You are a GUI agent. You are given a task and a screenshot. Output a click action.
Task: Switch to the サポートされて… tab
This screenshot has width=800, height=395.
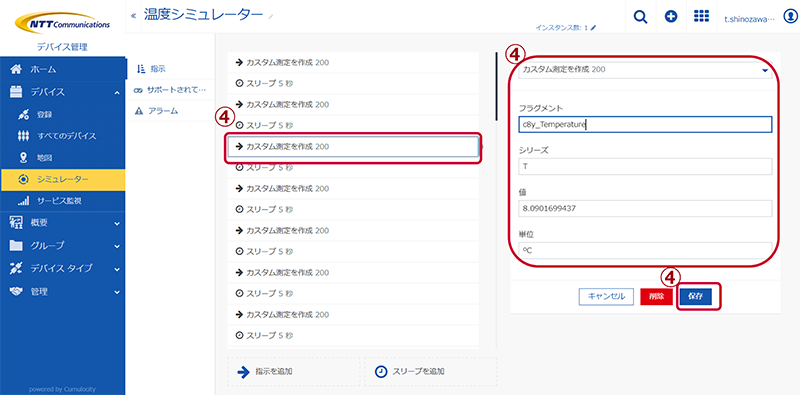coord(170,90)
